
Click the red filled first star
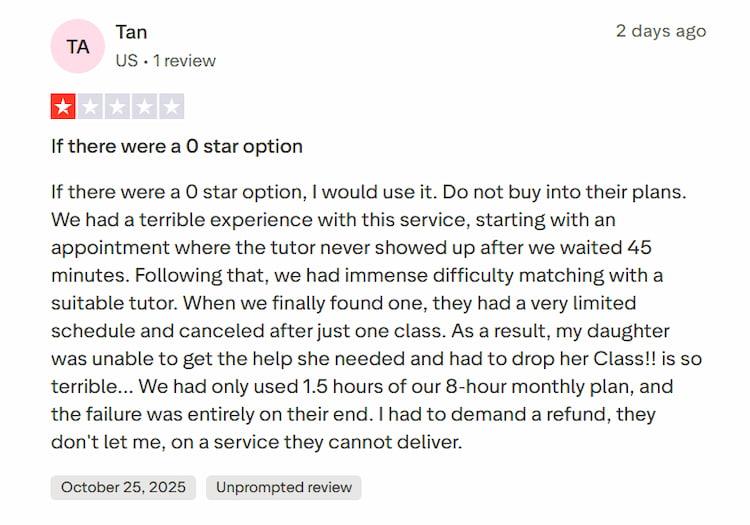(63, 107)
